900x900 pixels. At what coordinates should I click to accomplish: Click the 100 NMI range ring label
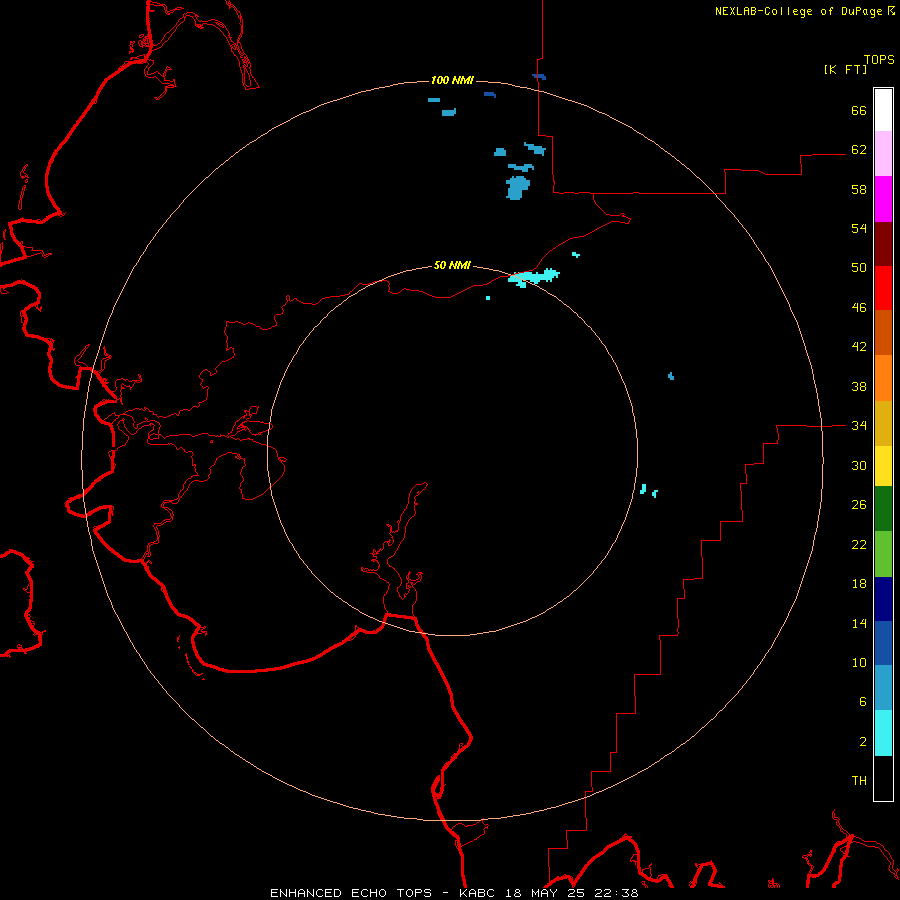452,80
